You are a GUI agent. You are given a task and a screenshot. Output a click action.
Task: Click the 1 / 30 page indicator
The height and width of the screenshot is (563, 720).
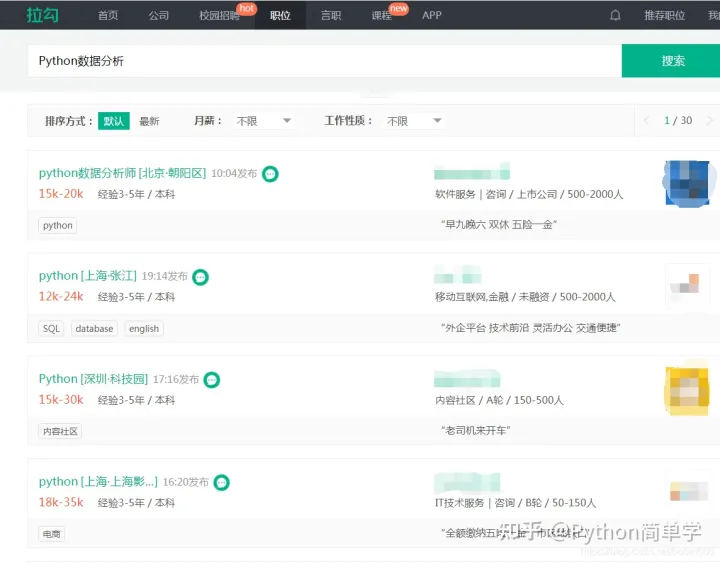point(678,120)
